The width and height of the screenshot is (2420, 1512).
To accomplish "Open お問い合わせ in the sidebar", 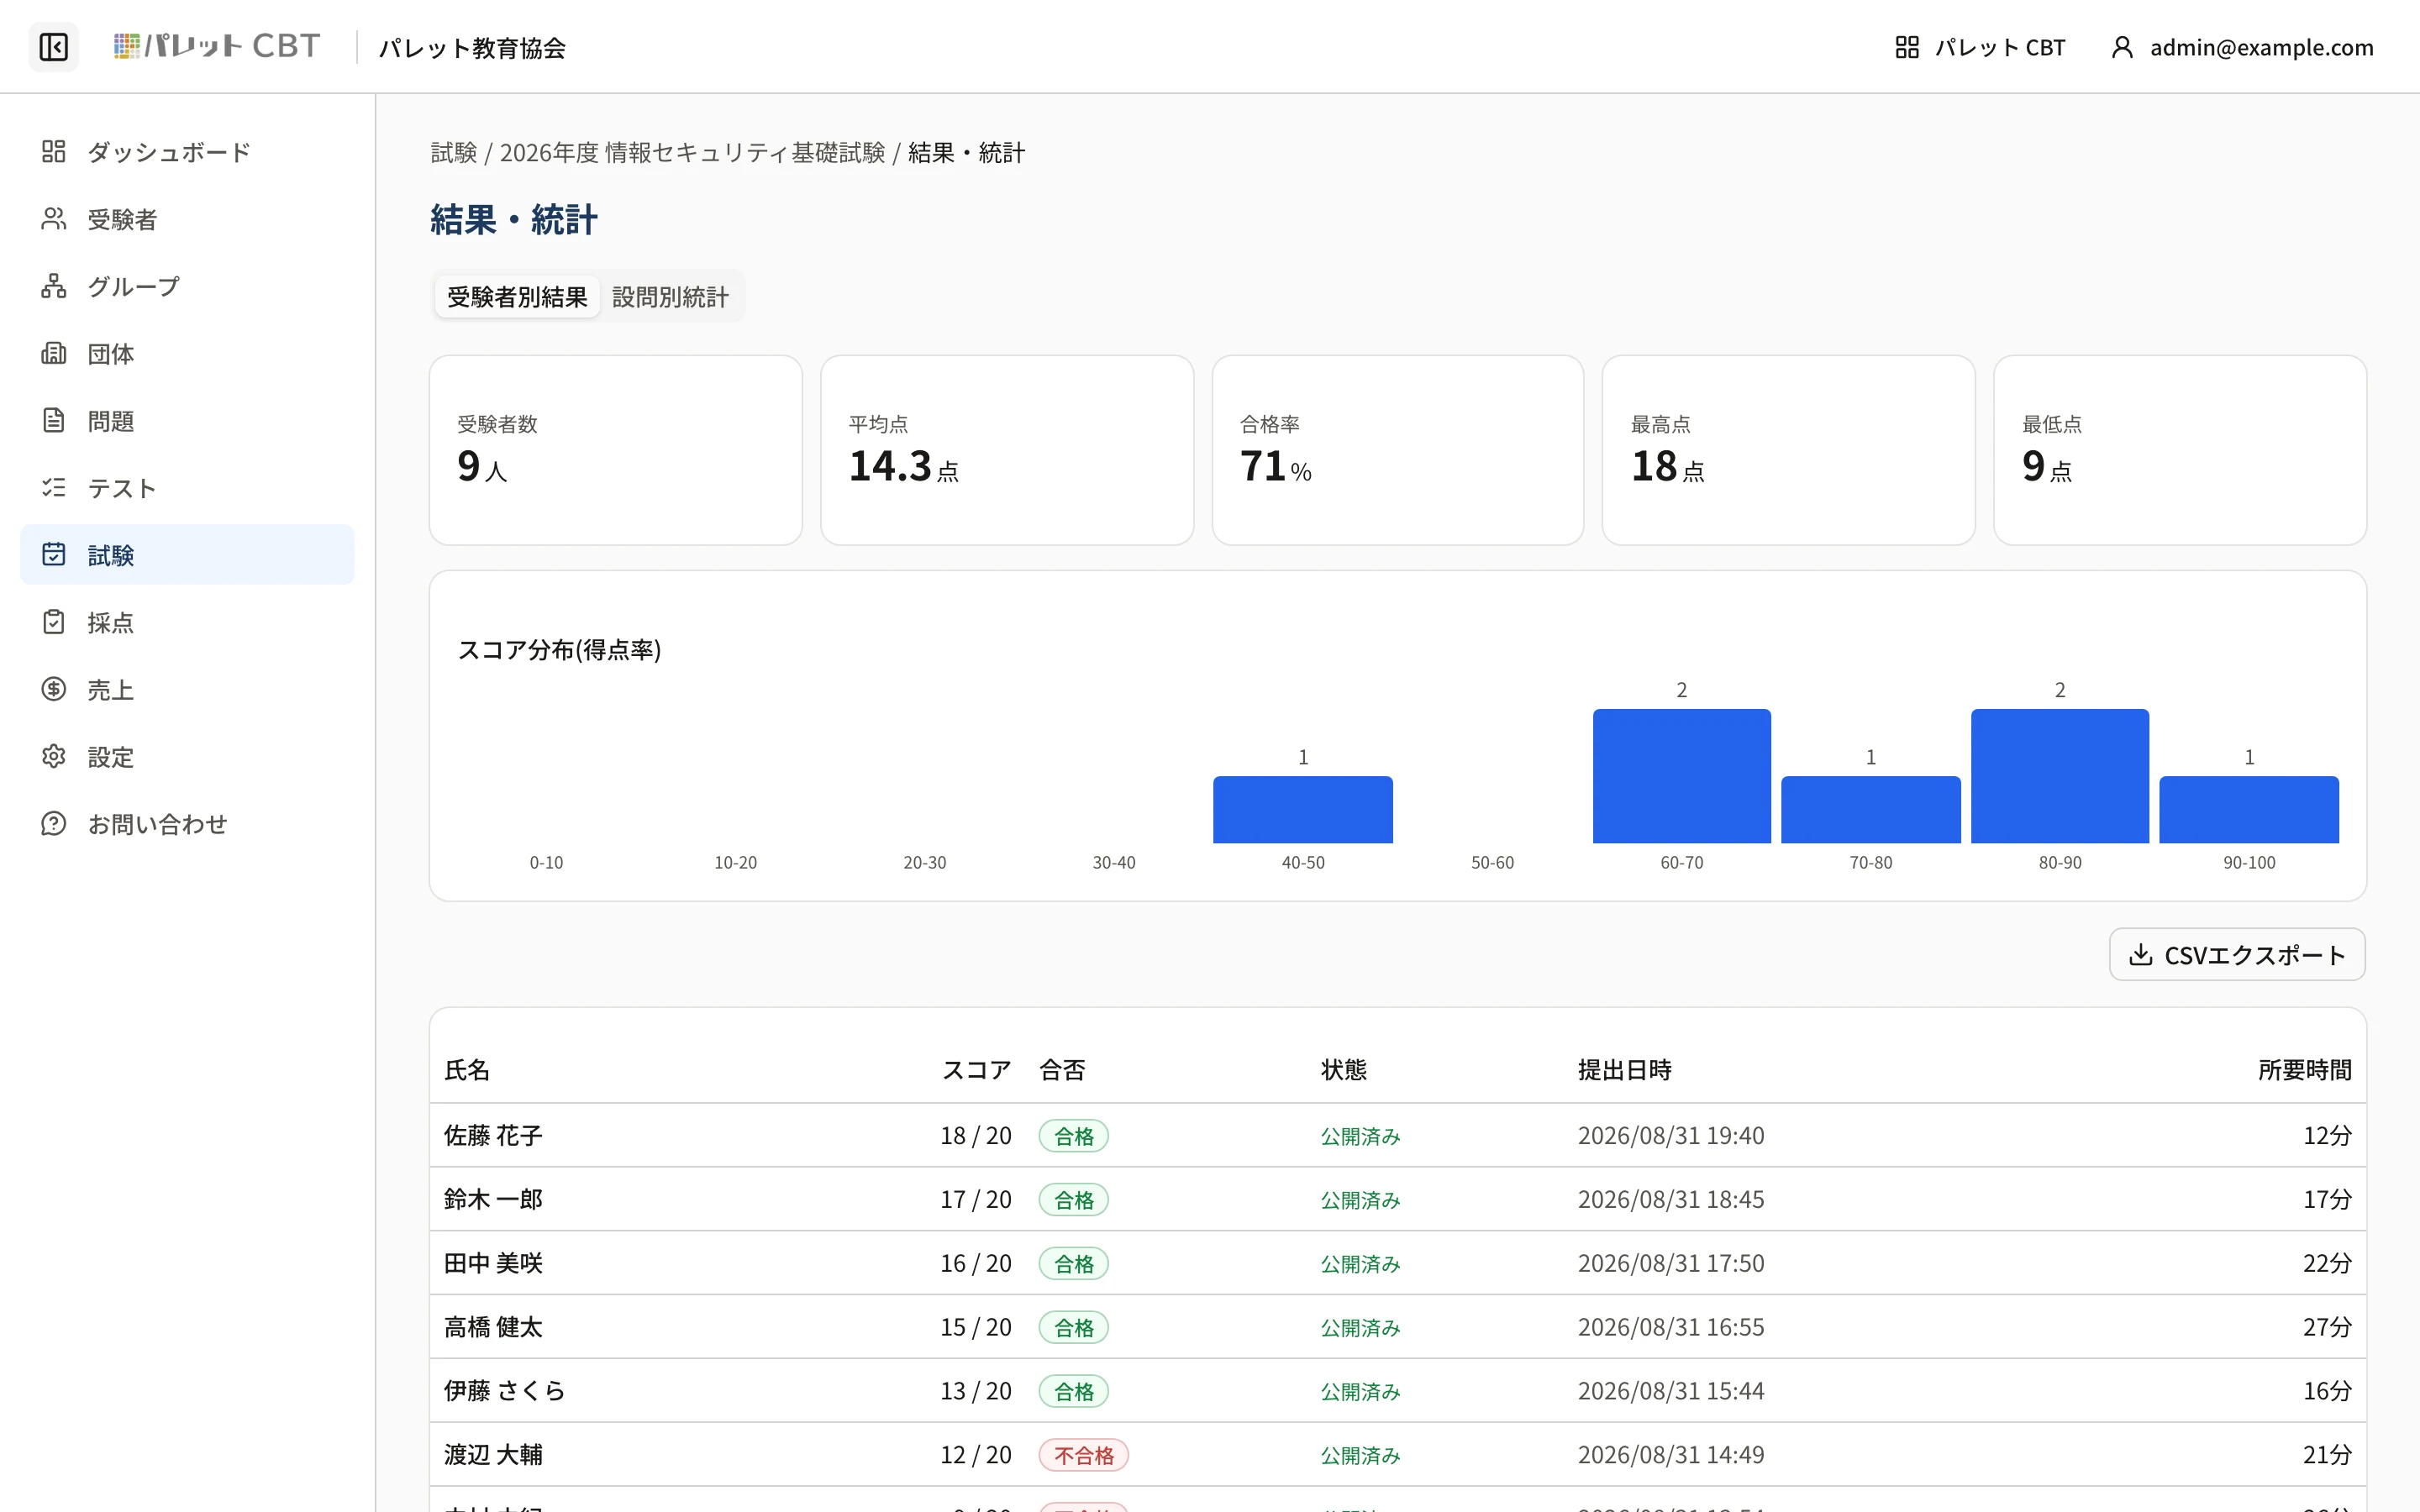I will point(187,823).
